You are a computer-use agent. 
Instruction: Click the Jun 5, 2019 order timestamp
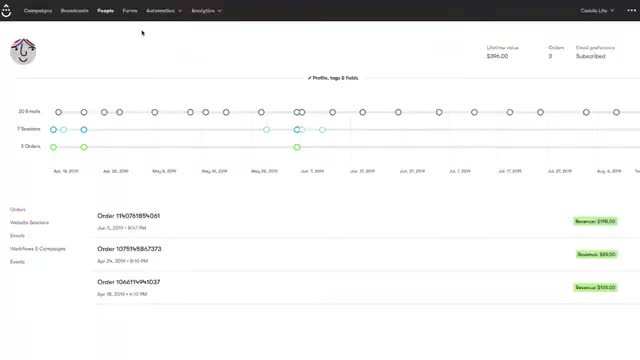122,228
